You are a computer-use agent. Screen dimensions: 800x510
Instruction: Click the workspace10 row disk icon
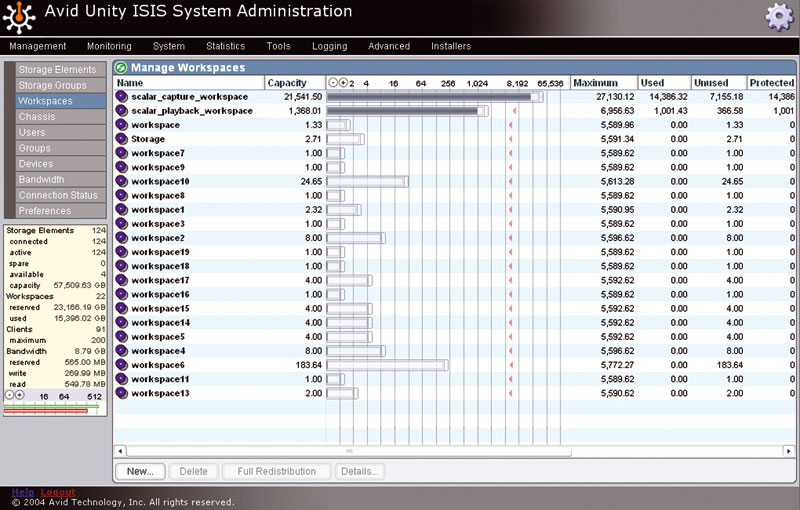coord(122,182)
